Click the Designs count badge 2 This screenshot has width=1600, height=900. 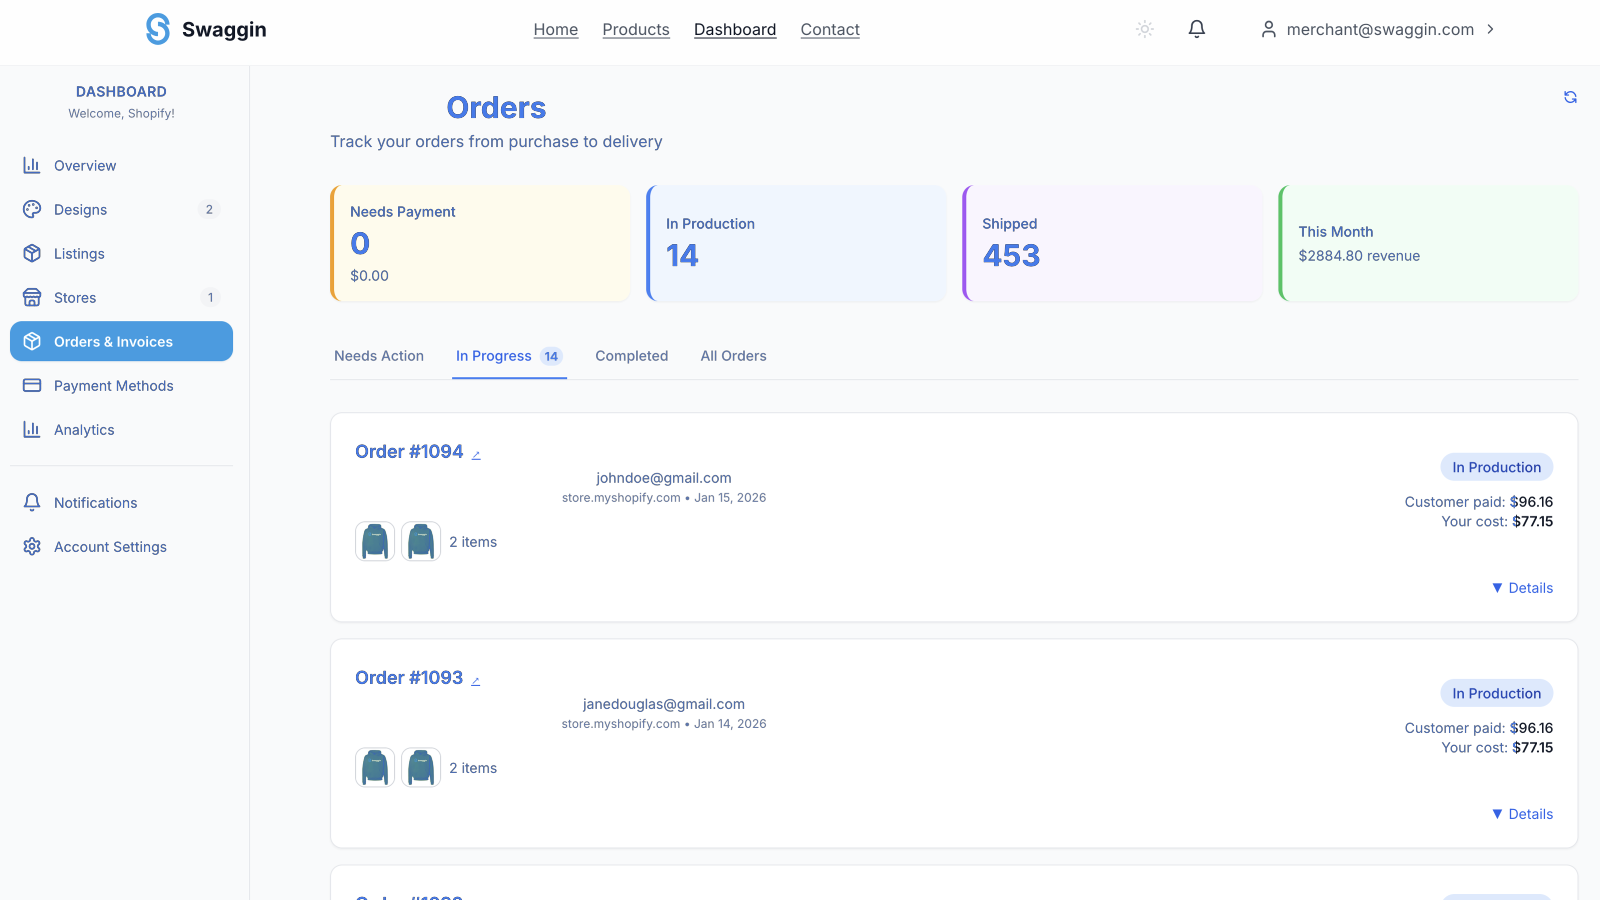click(209, 209)
